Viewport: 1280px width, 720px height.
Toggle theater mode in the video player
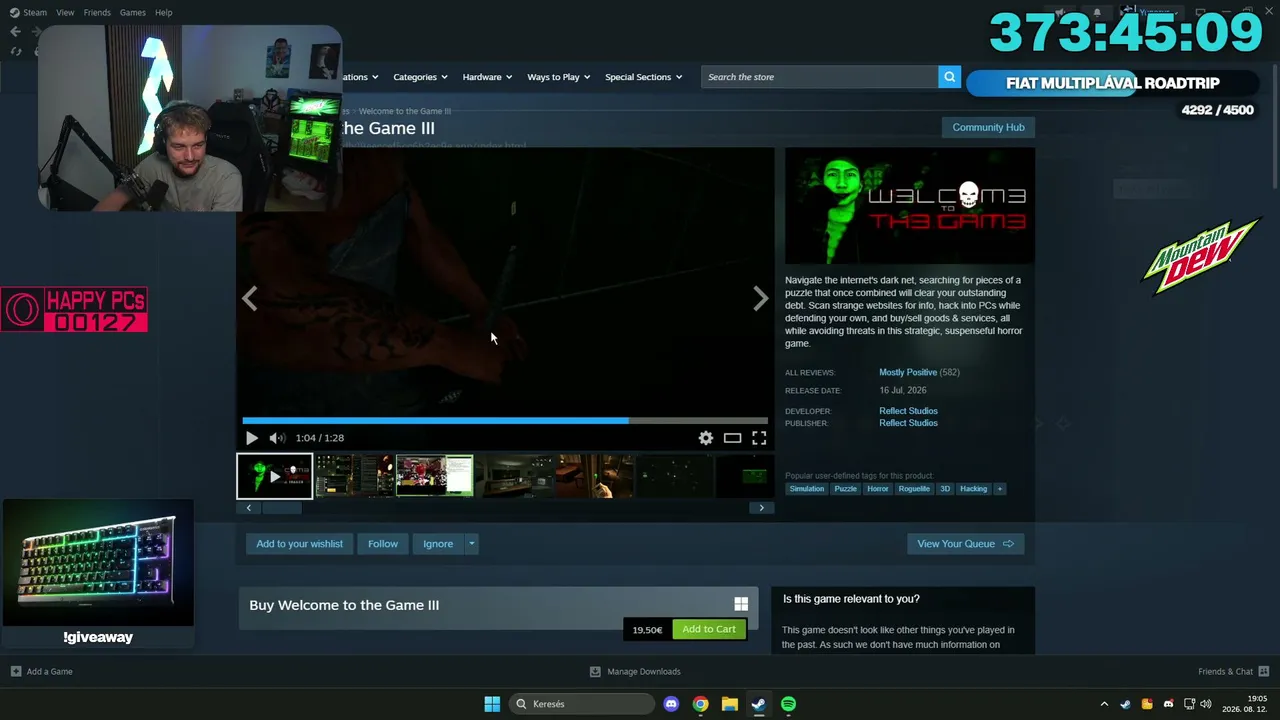pos(733,438)
